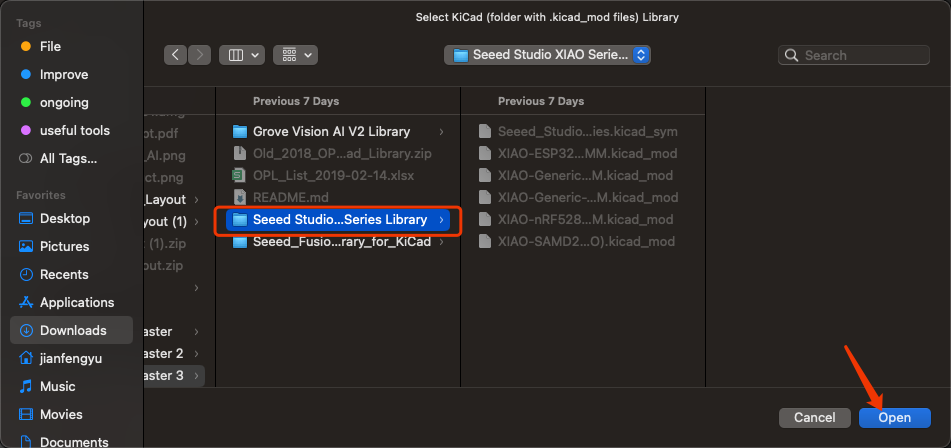Select Seeed_Fusio...rary_for_KiCad folder
This screenshot has width=951, height=448.
tap(338, 241)
